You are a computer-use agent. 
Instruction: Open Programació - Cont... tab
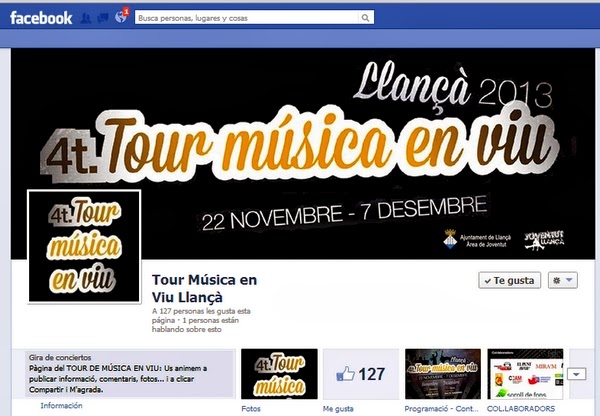(x=441, y=409)
